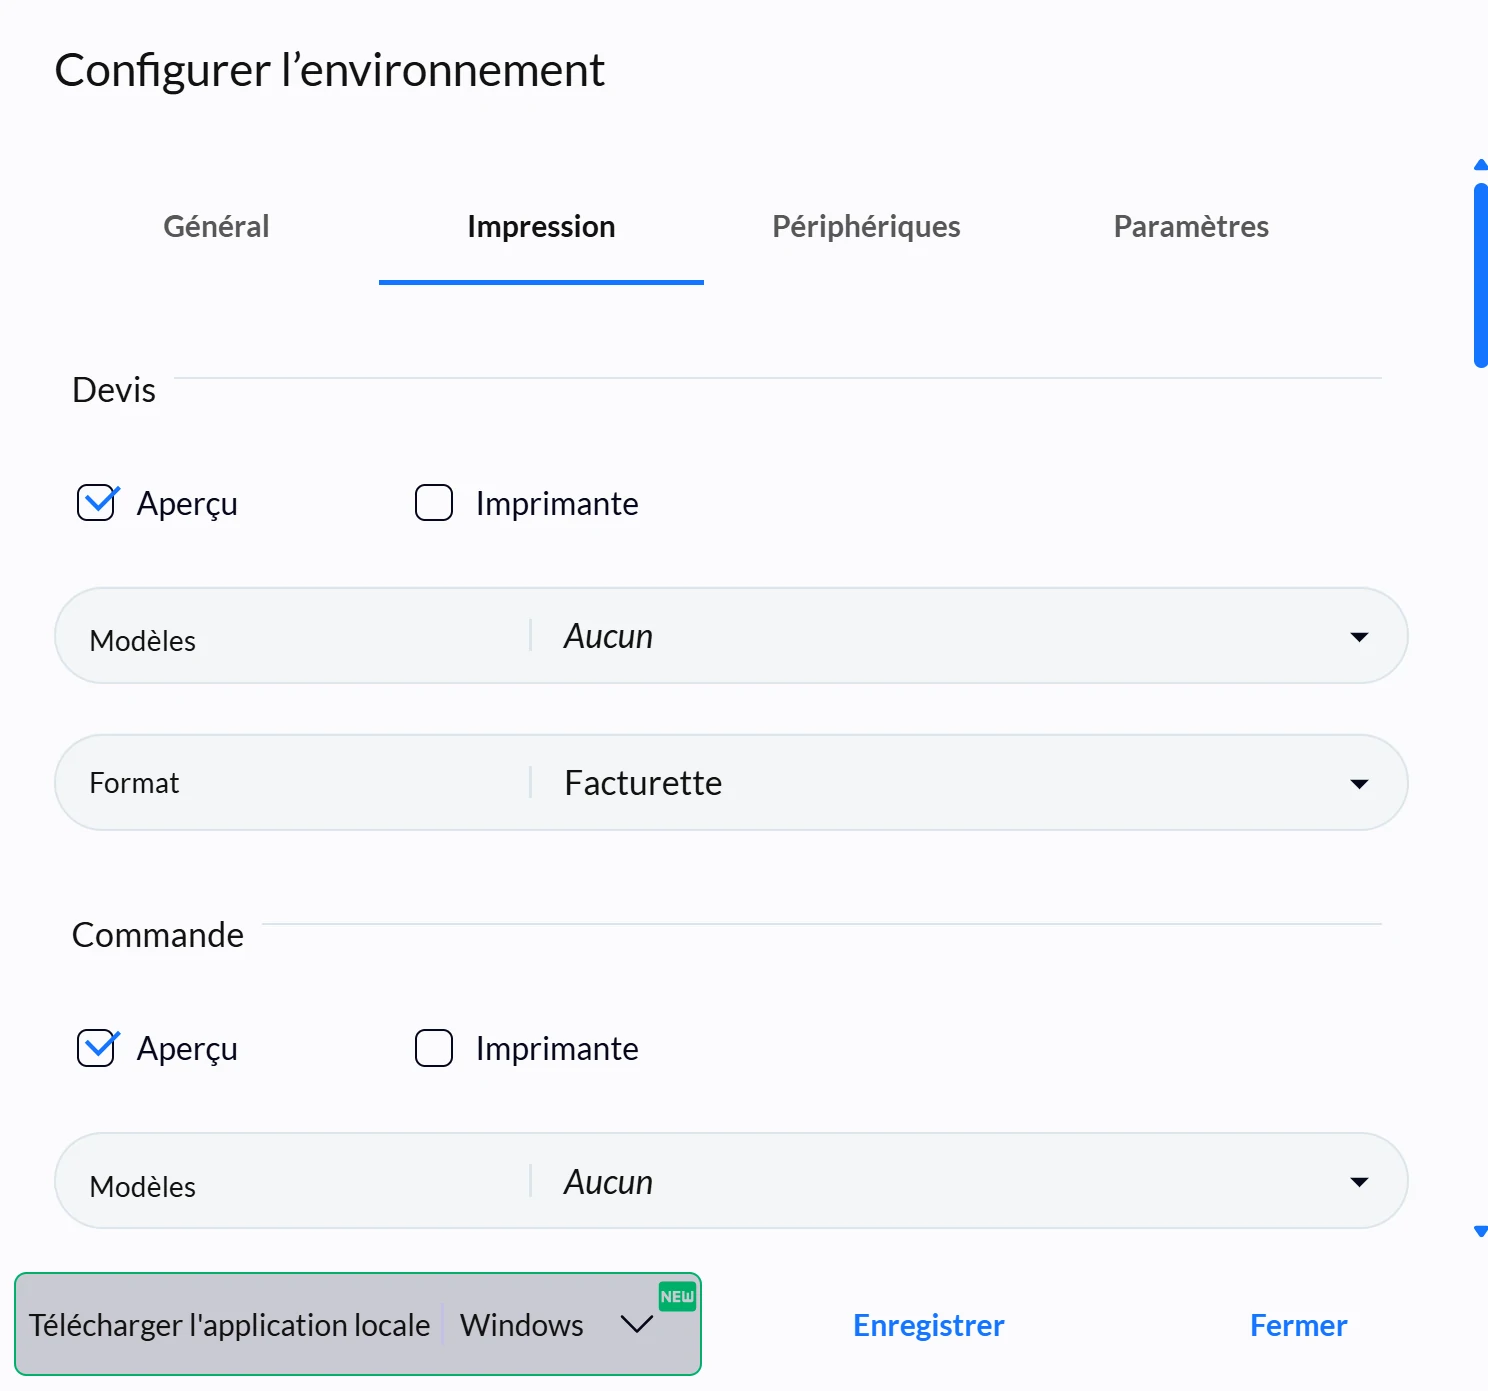Click the scrollbar down arrow icon

point(1481,1232)
